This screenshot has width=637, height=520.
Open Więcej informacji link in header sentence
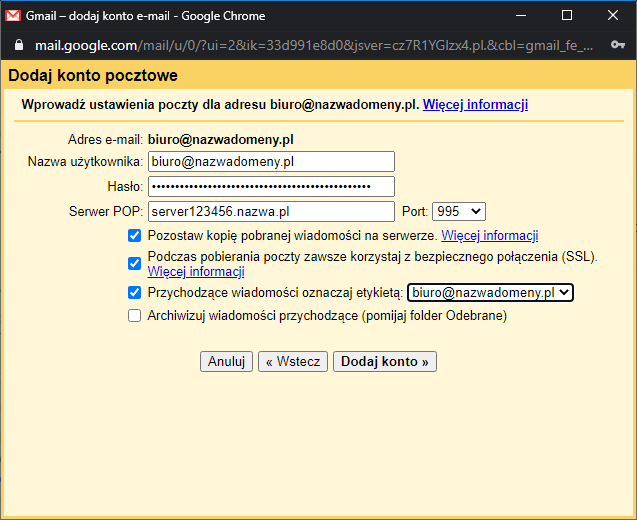point(475,105)
